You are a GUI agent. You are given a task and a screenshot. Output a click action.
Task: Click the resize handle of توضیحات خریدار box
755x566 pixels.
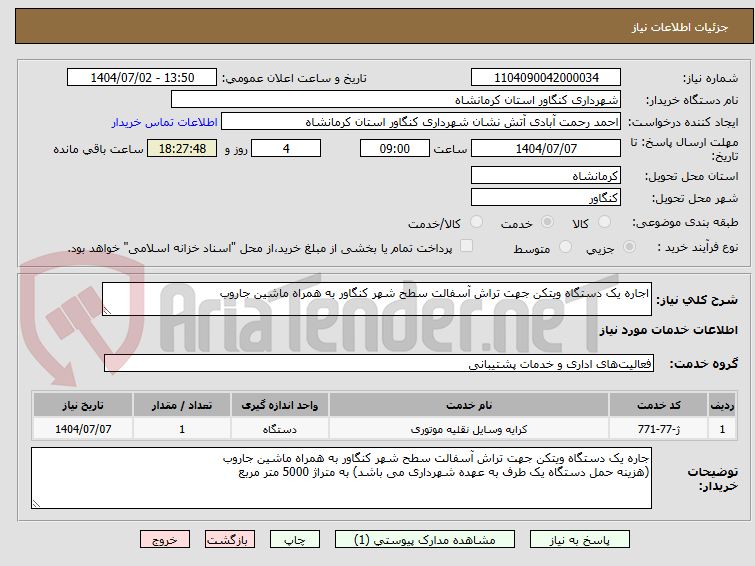point(37,503)
